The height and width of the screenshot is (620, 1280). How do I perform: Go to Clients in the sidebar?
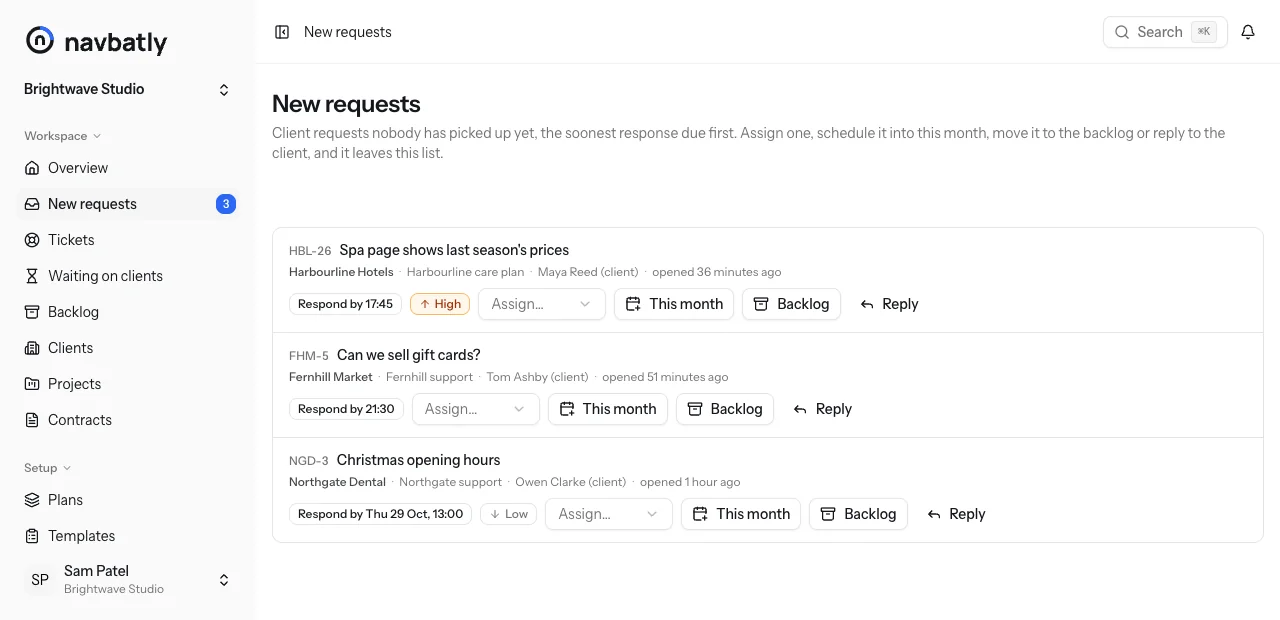[128, 348]
